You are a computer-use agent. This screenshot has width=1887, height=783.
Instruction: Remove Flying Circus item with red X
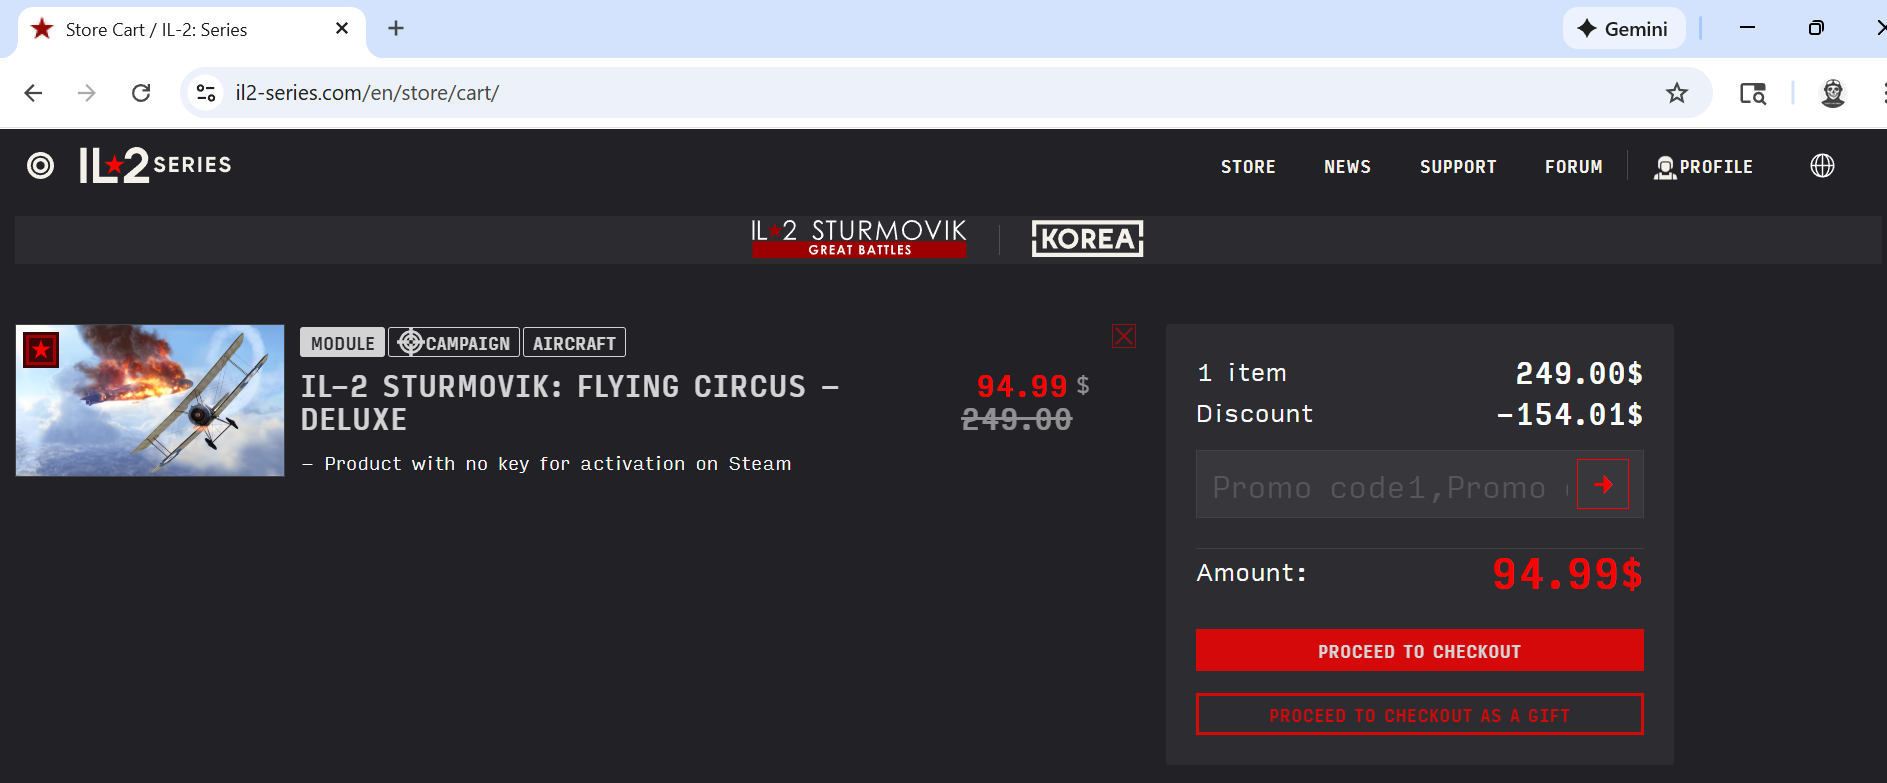[x=1123, y=336]
